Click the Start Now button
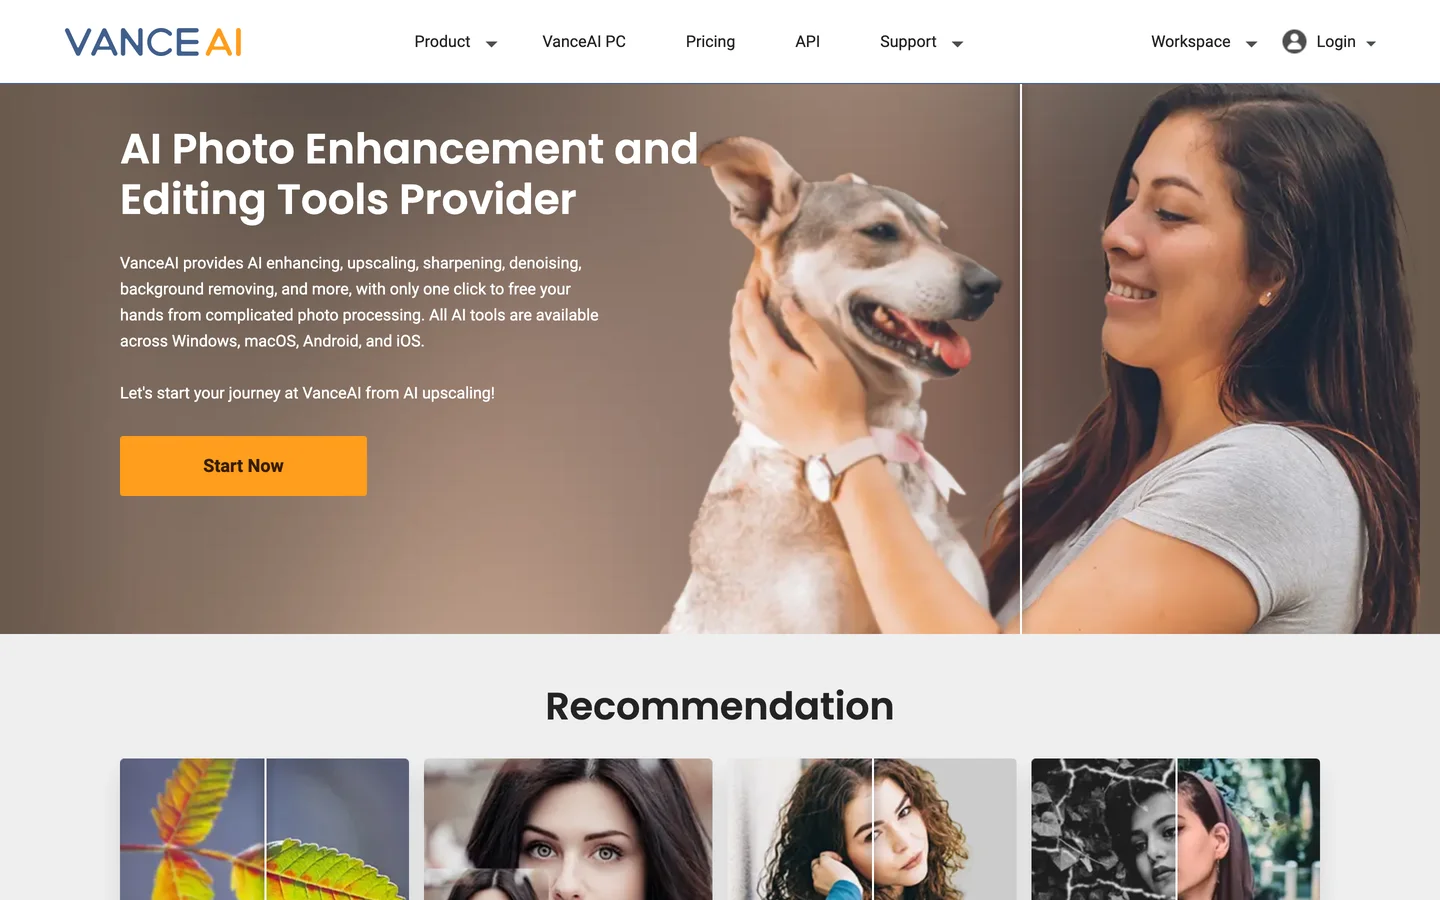Screen dimensions: 1440x900 tap(243, 466)
